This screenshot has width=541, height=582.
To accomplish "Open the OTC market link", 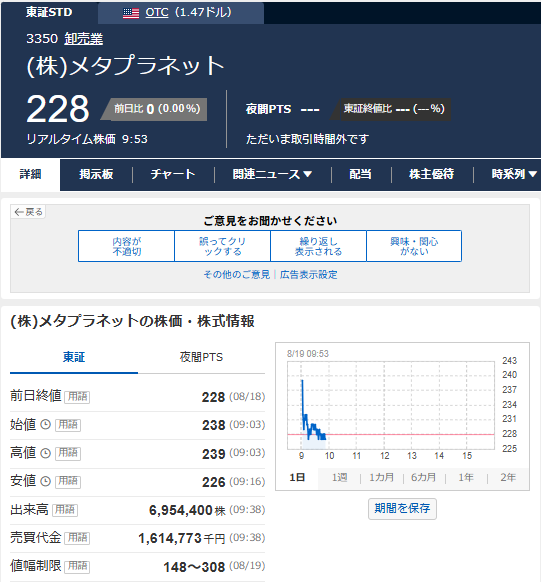I will point(157,13).
